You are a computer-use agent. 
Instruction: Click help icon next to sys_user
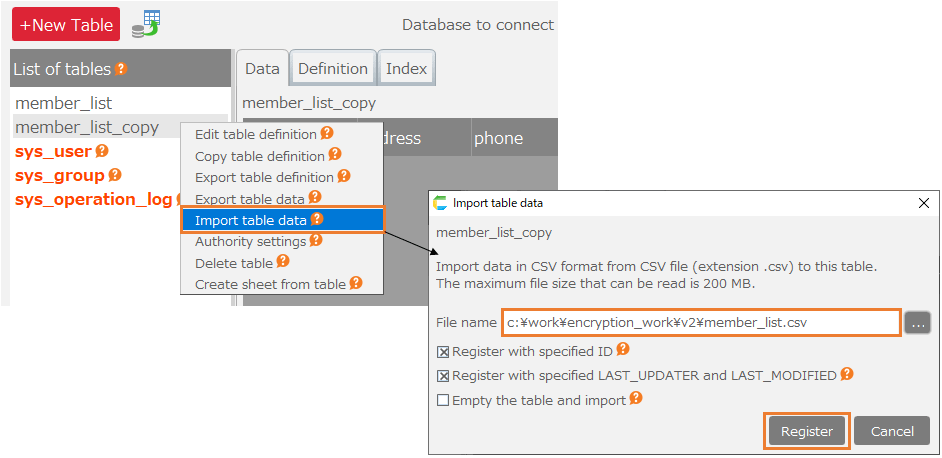[x=102, y=151]
